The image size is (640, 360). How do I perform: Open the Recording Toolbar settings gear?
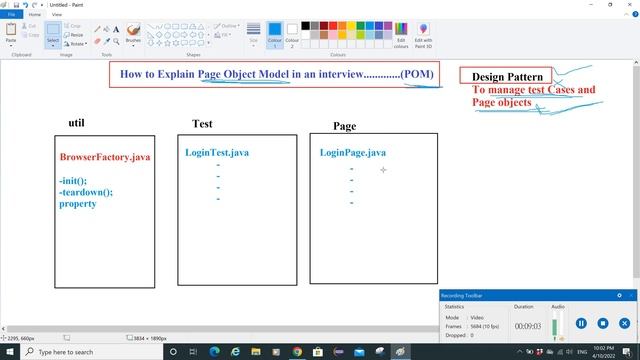click(619, 295)
